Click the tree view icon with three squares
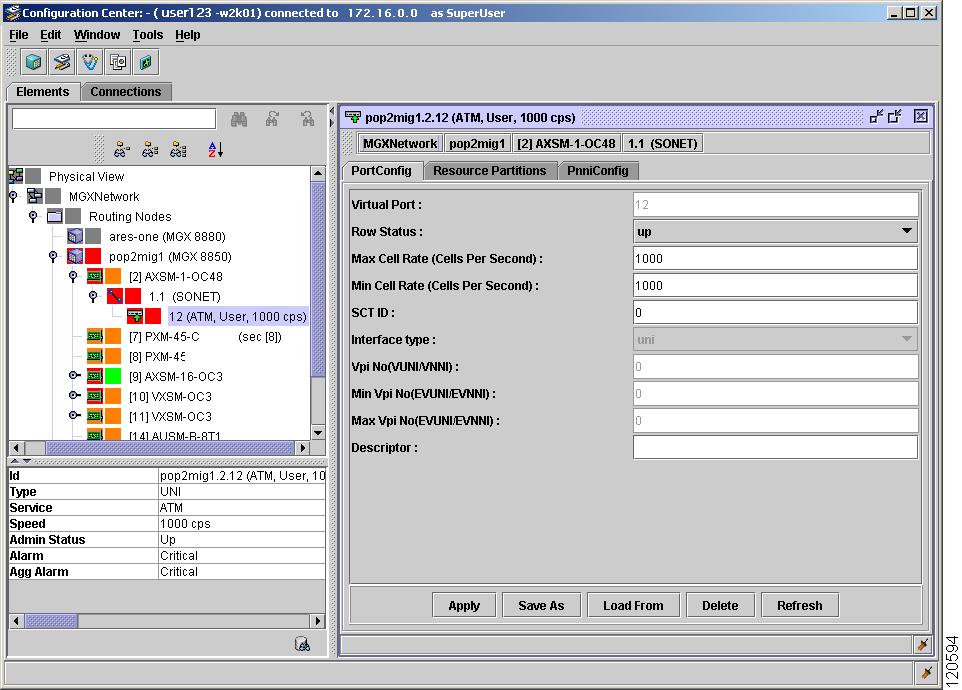The height and width of the screenshot is (690, 962). tap(178, 149)
